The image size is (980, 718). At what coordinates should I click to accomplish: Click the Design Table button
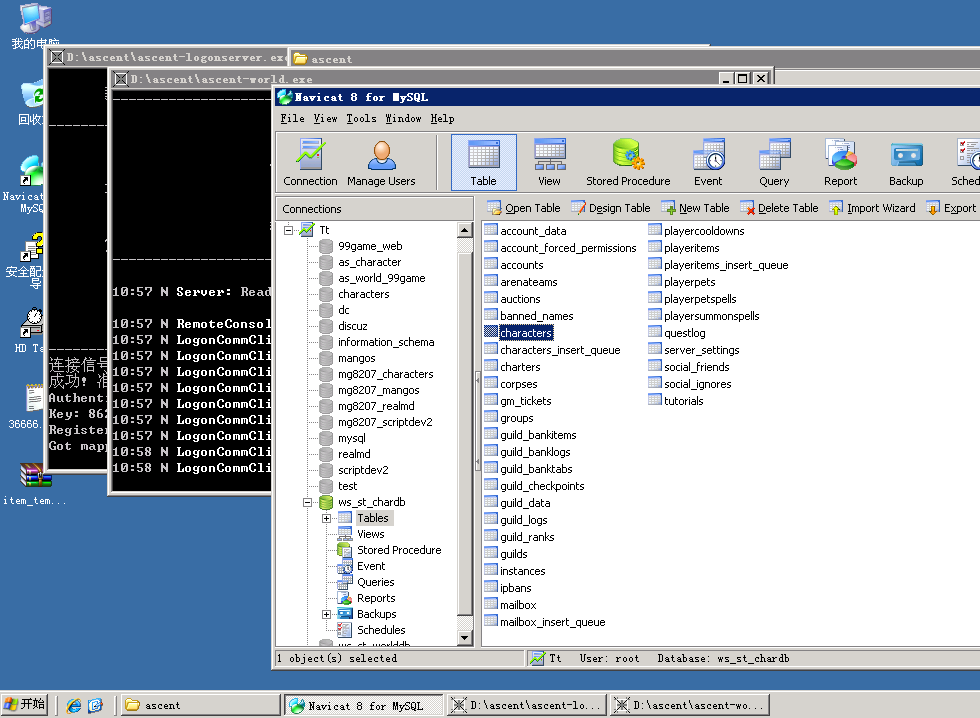click(x=611, y=208)
